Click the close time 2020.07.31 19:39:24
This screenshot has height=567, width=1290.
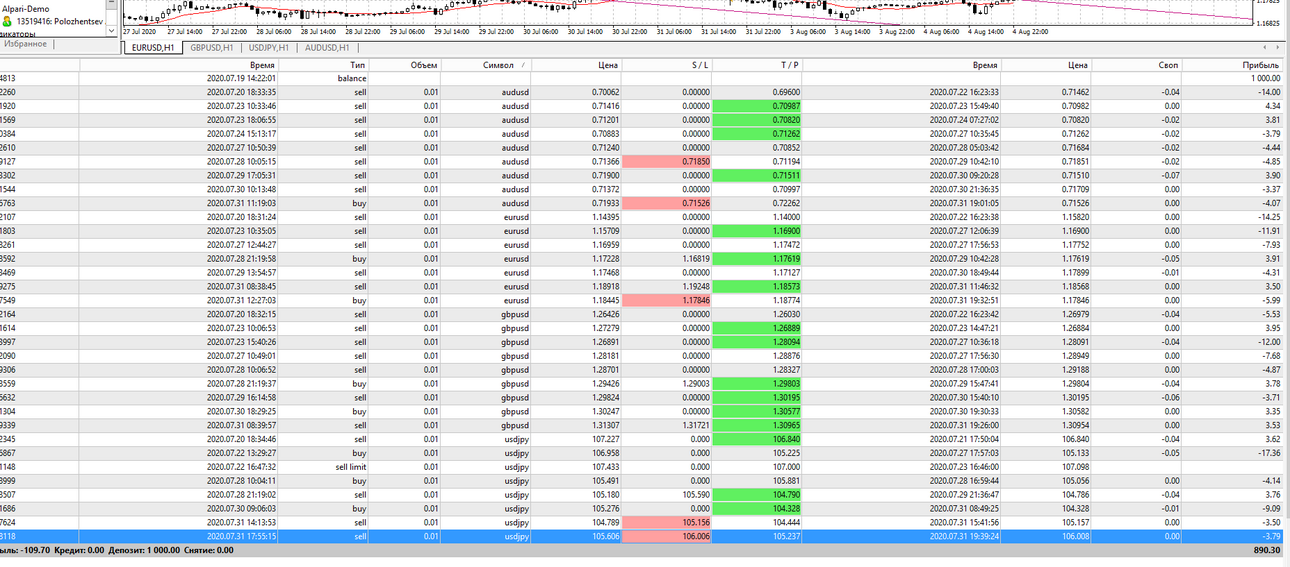pyautogui.click(x=963, y=536)
